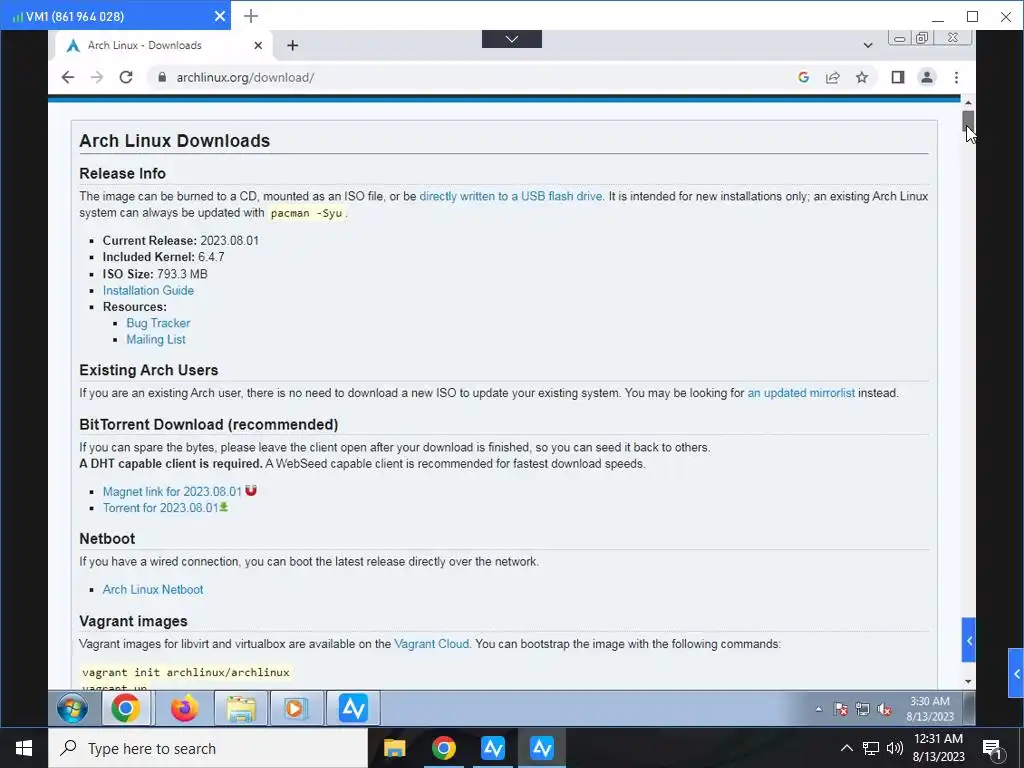Open the Mailing List link
The image size is (1024, 768).
[155, 339]
